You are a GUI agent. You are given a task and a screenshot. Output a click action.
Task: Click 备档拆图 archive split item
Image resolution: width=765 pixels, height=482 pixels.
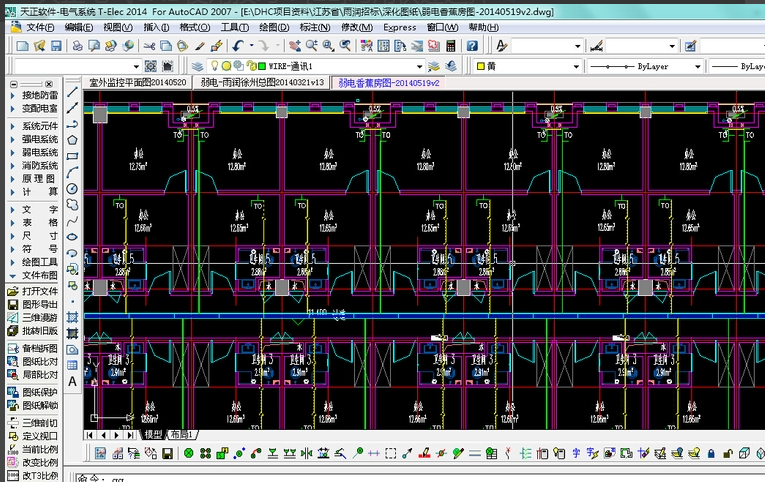tap(33, 348)
